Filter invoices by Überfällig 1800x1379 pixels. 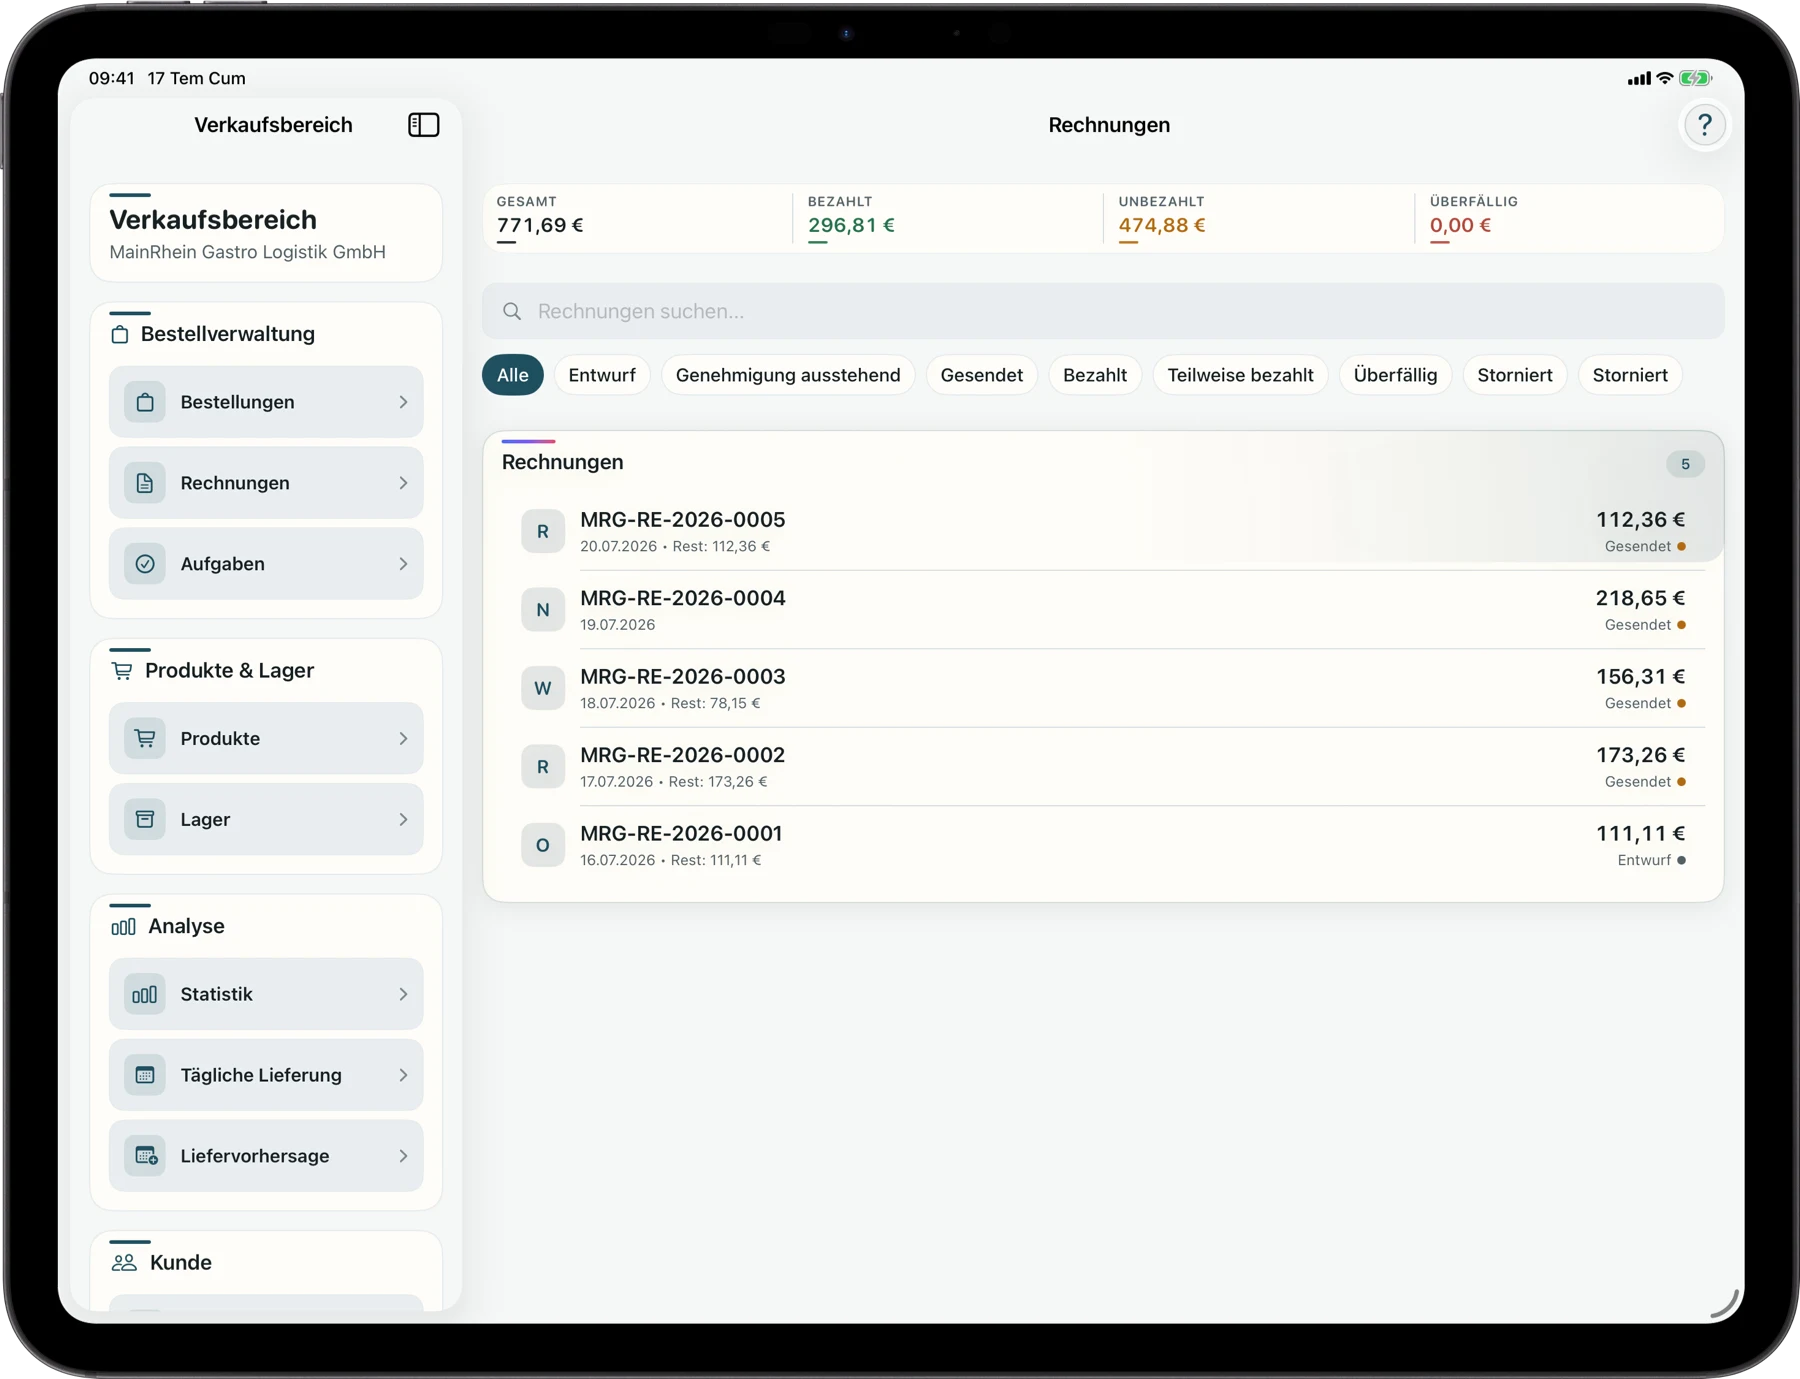tap(1395, 375)
